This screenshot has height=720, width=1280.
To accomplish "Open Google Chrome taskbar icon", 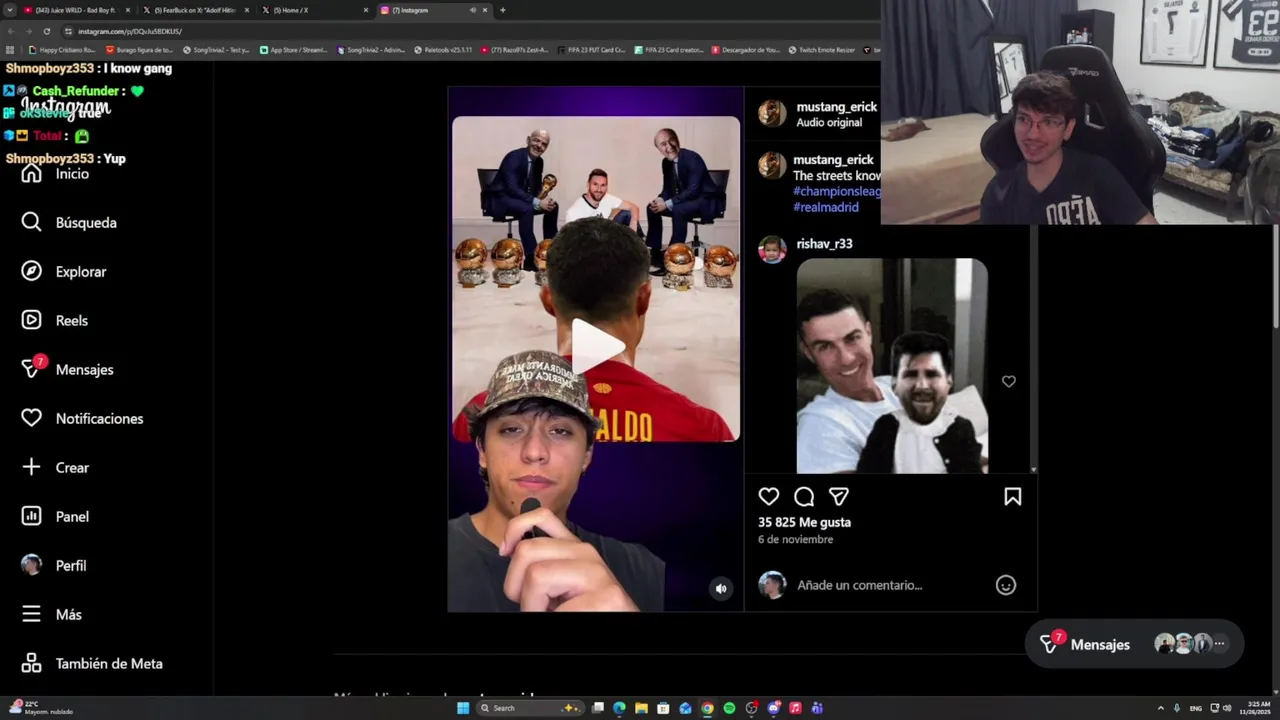I will coord(707,708).
